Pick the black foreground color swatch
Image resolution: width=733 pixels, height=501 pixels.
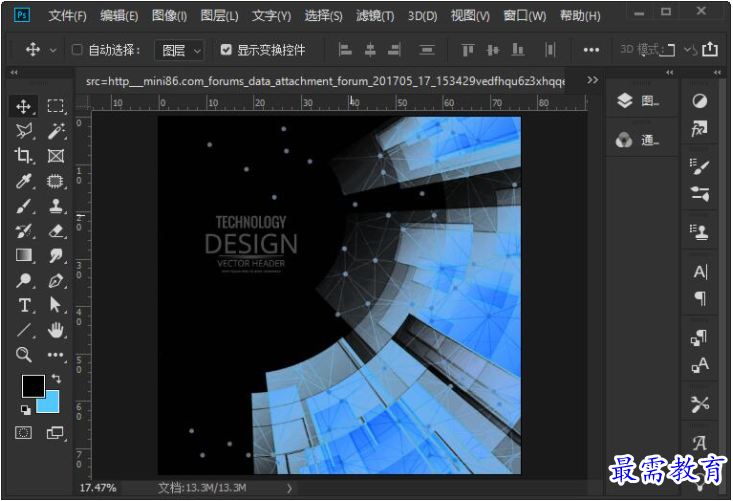(33, 386)
